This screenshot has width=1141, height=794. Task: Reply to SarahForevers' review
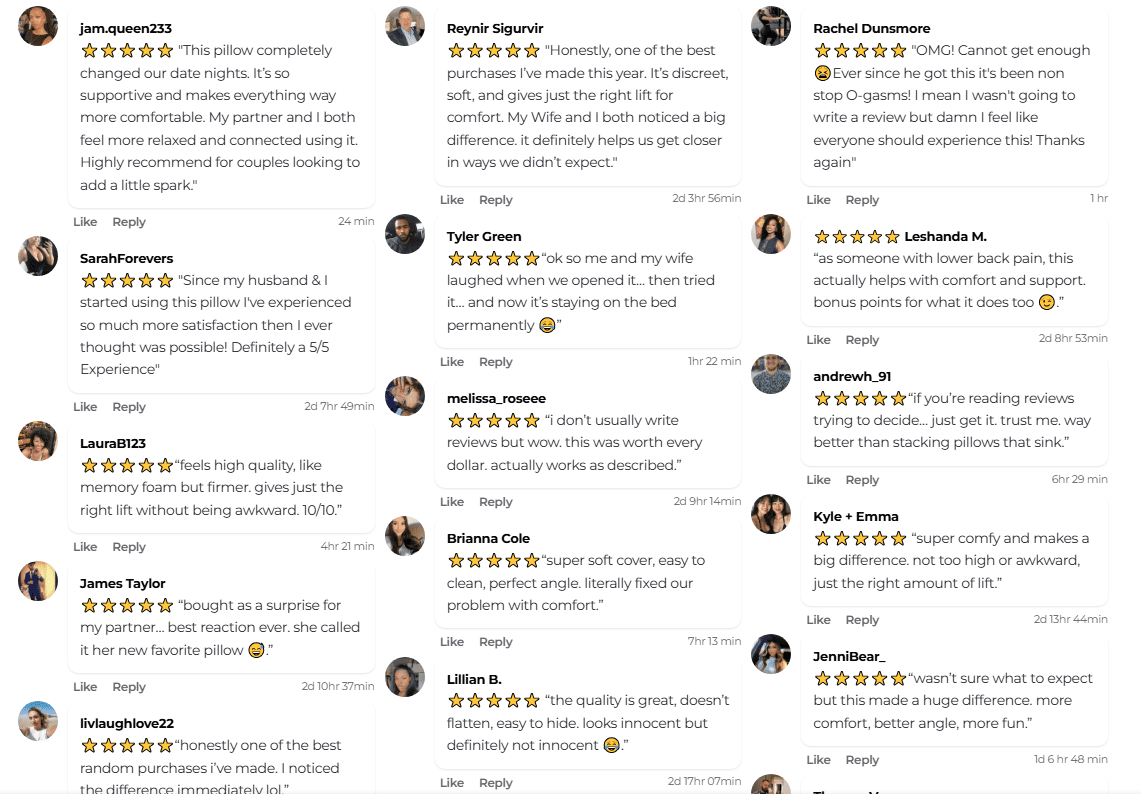(129, 407)
